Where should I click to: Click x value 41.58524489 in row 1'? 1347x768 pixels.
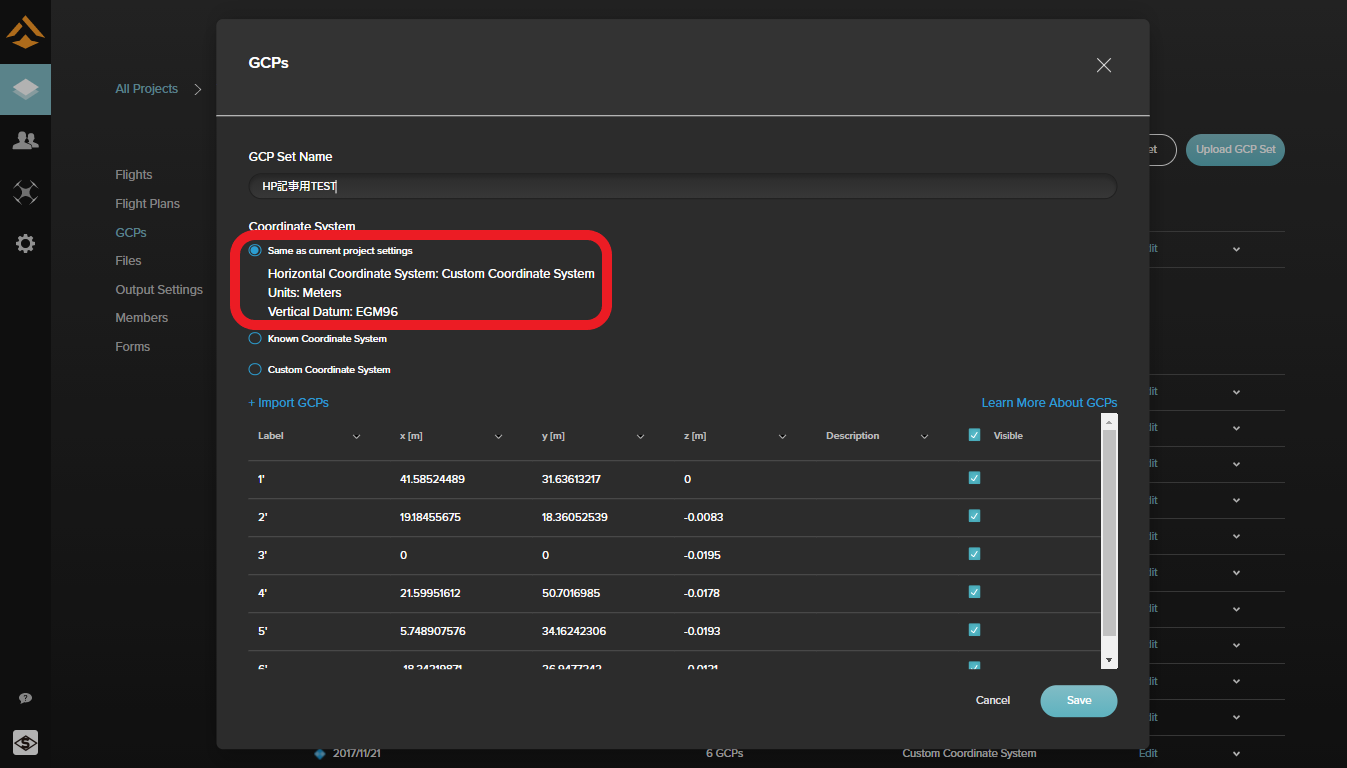coord(432,480)
